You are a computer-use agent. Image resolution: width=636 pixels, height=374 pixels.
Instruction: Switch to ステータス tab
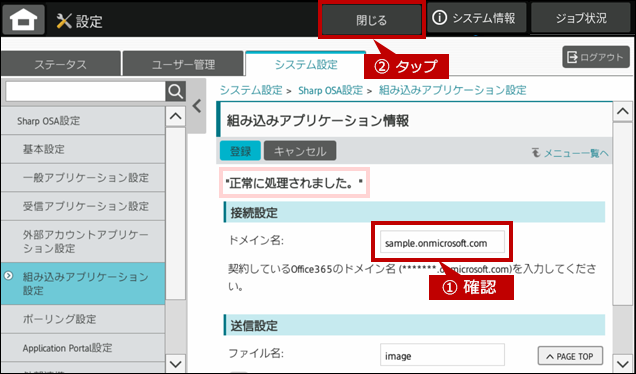[60, 64]
